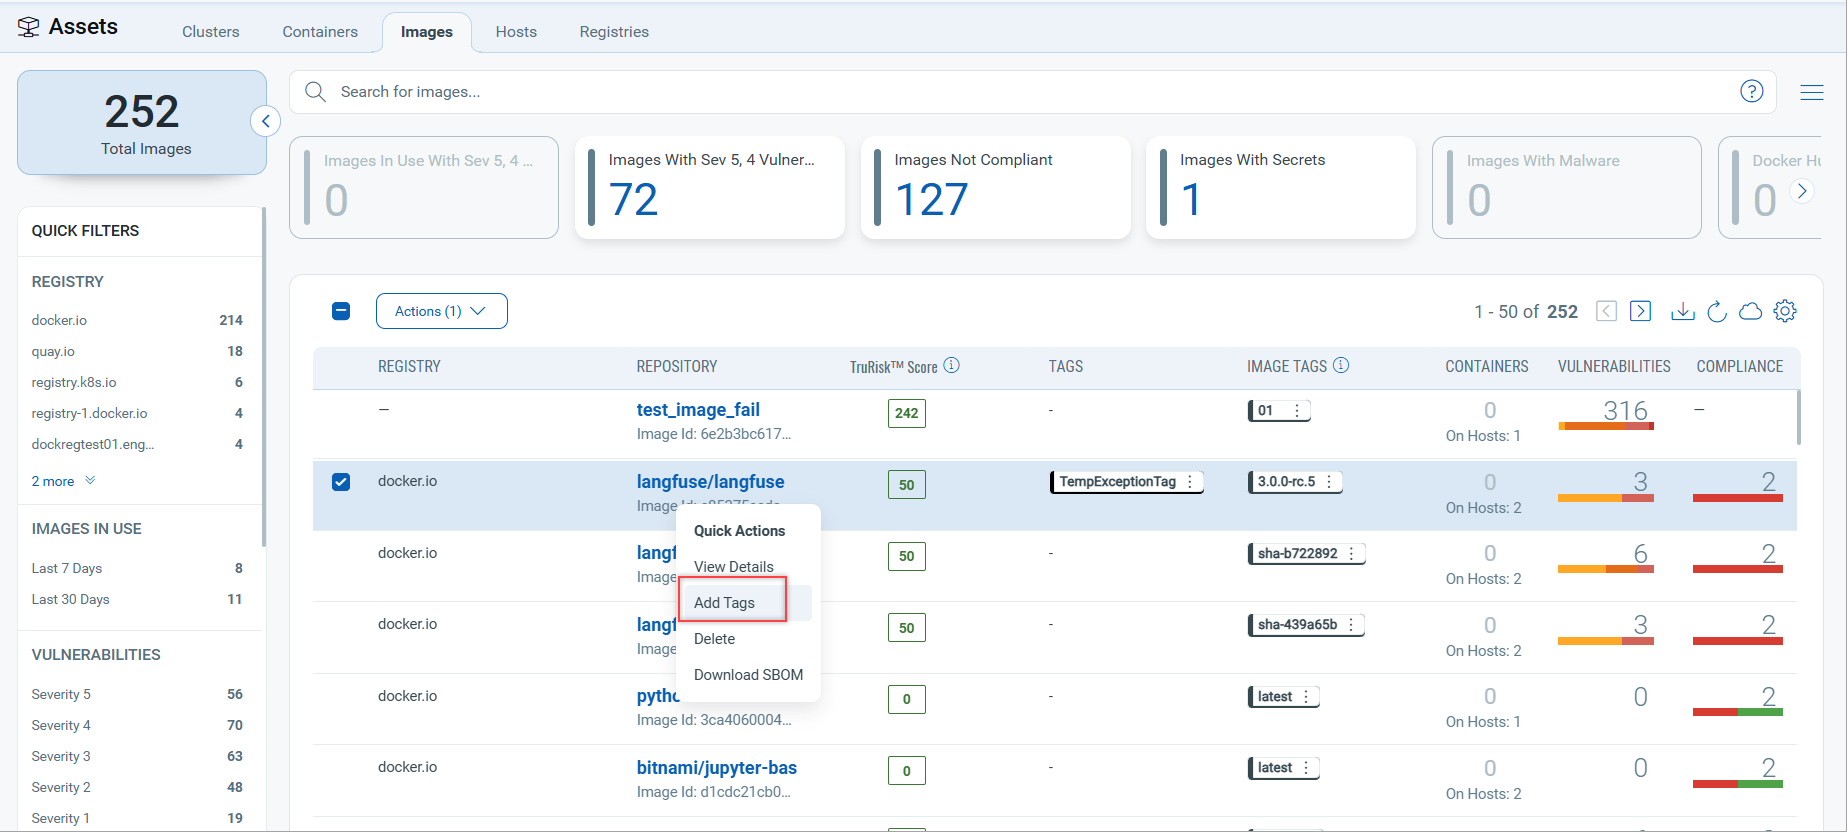Image resolution: width=1847 pixels, height=832 pixels.
Task: Click the TruRisk Score info icon
Action: (951, 366)
